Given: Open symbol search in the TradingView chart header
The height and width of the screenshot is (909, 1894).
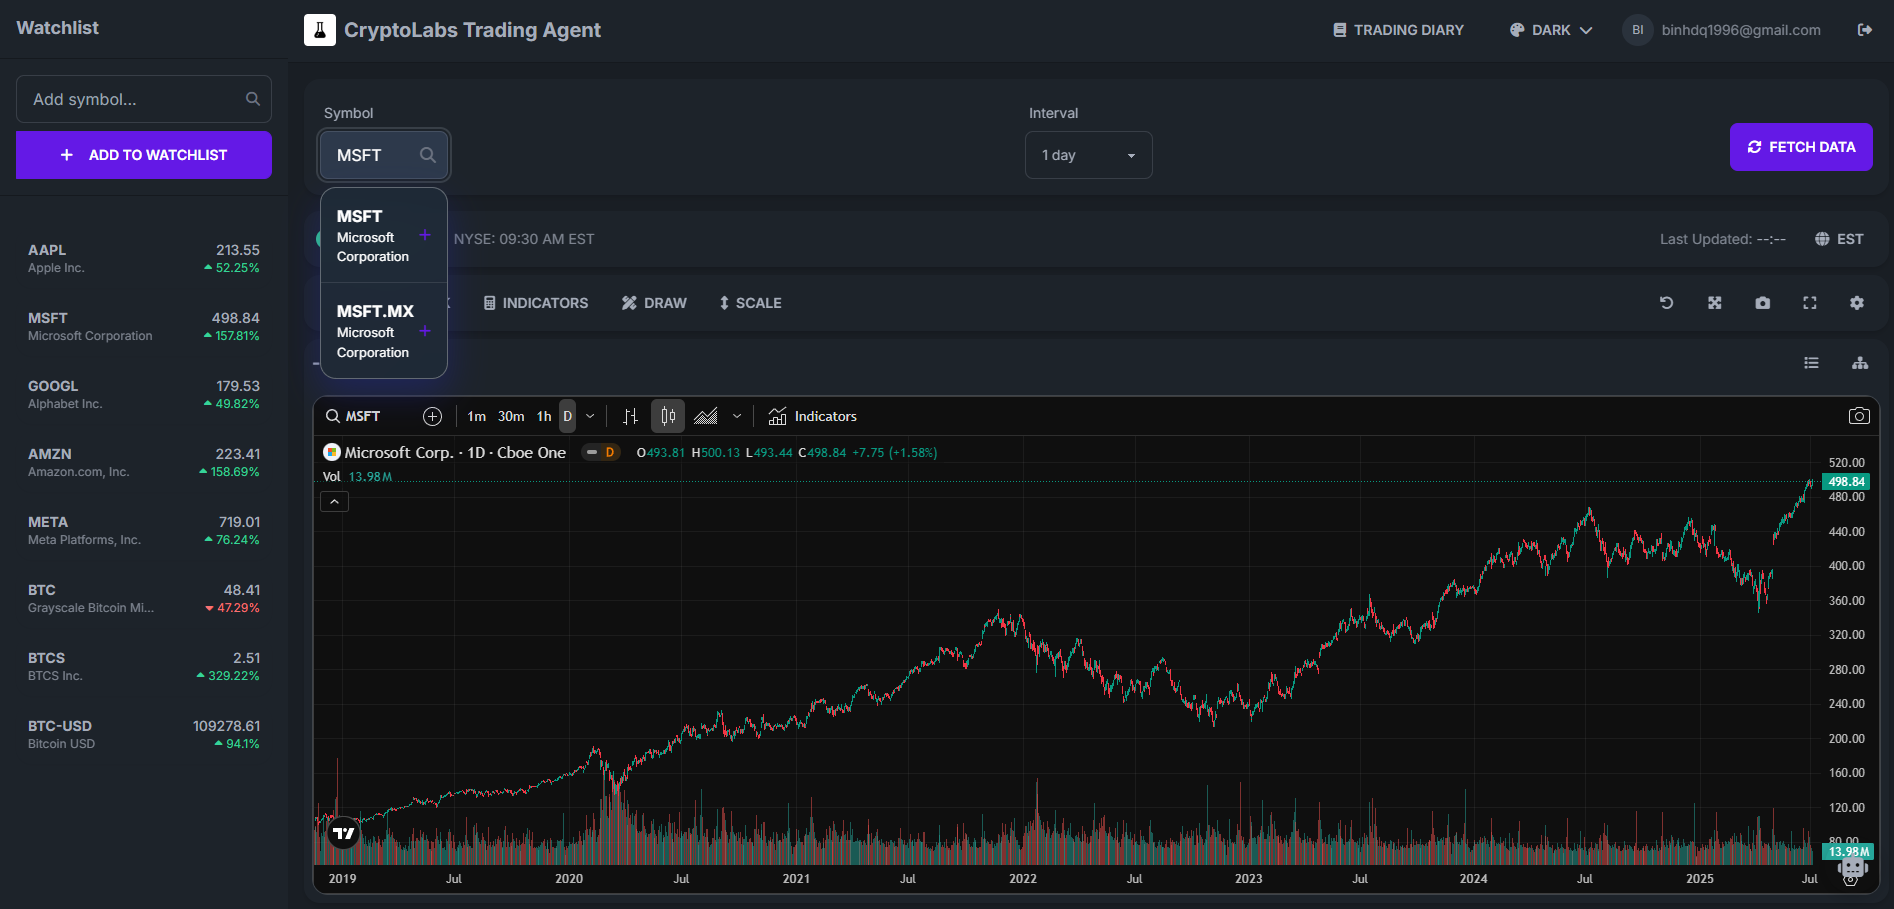Looking at the screenshot, I should (353, 416).
